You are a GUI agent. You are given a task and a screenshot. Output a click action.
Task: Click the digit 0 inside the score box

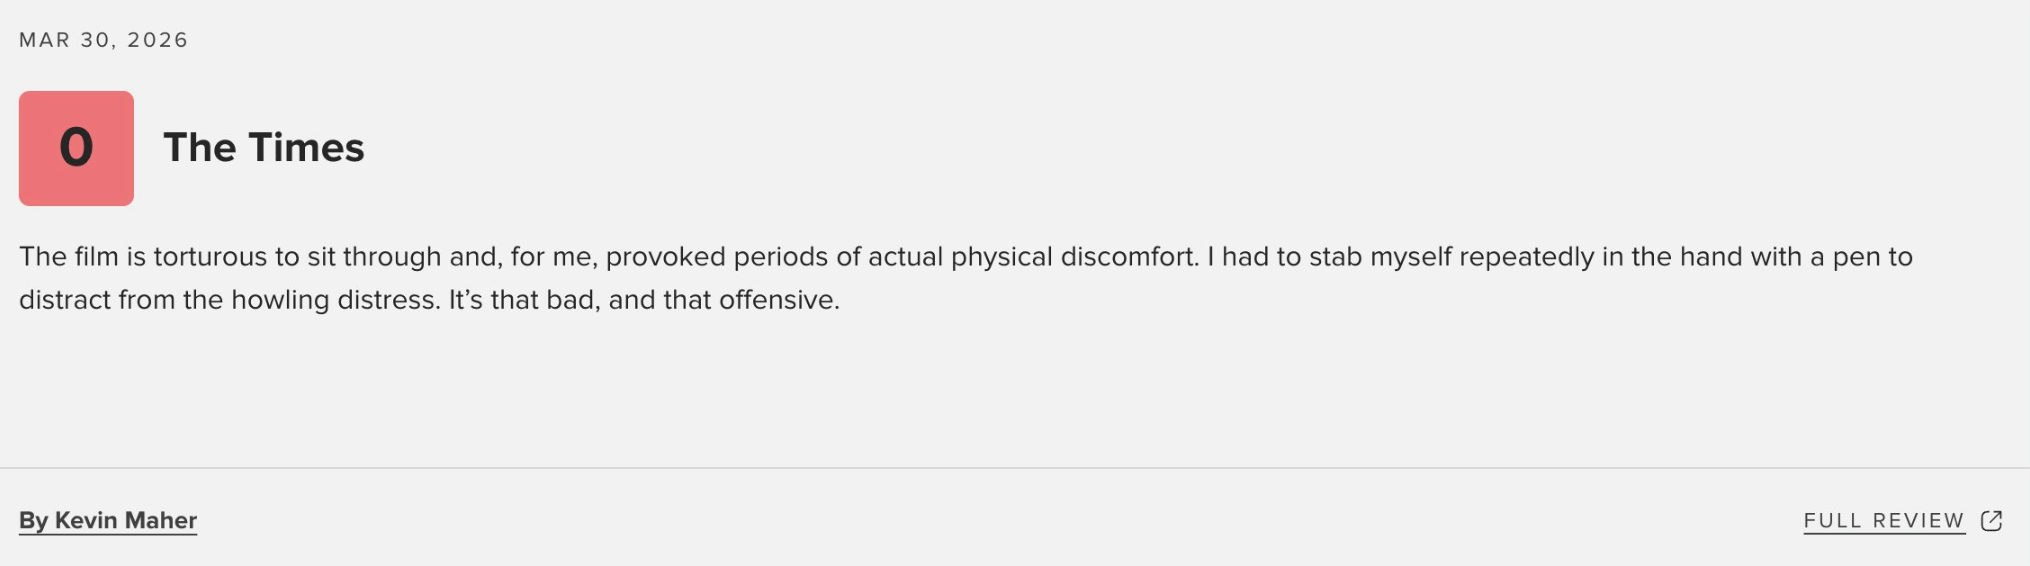pyautogui.click(x=76, y=148)
